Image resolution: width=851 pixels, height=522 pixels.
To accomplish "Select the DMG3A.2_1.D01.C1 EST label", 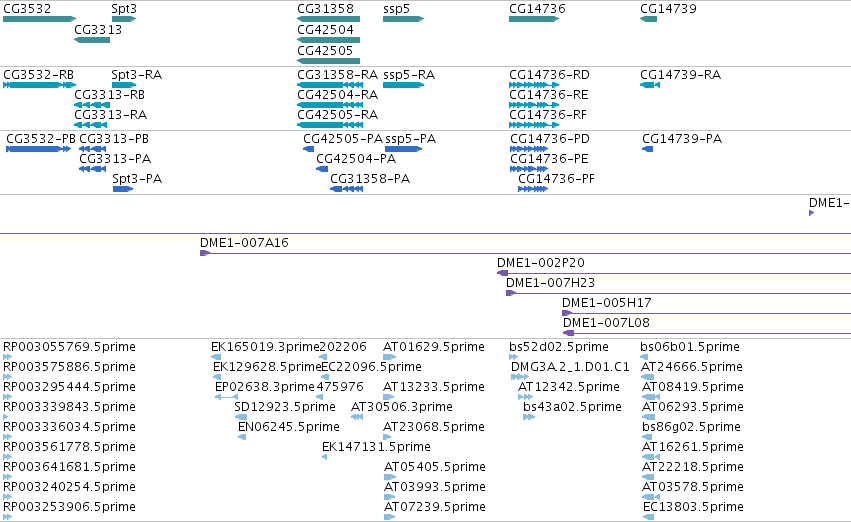I will 570,367.
